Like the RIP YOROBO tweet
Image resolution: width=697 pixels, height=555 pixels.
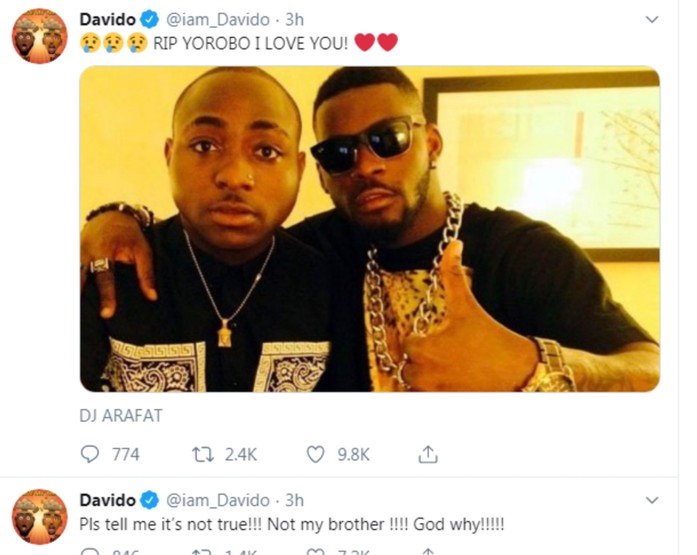316,455
